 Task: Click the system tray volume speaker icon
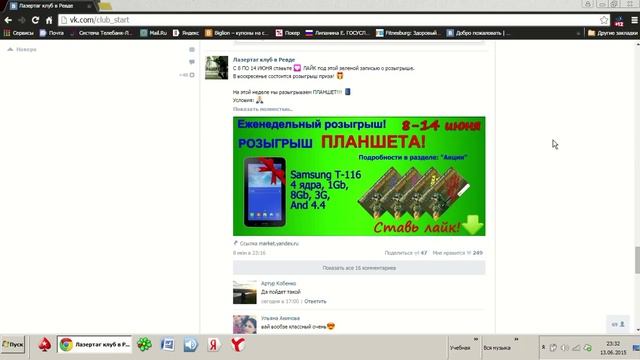565,348
